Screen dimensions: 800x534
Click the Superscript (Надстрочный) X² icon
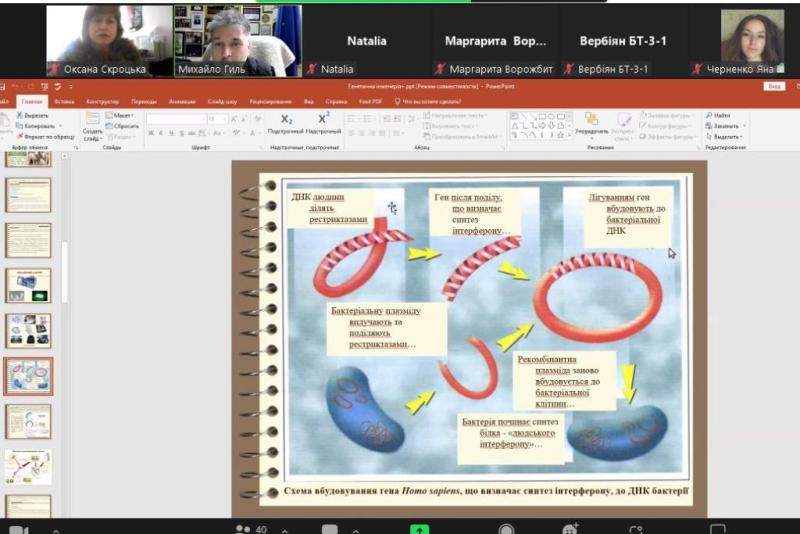[x=323, y=120]
